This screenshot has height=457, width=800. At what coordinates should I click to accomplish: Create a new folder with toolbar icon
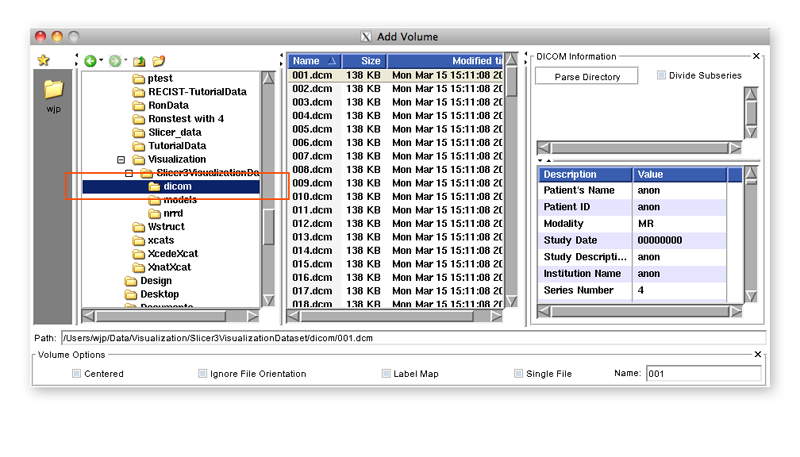[159, 61]
